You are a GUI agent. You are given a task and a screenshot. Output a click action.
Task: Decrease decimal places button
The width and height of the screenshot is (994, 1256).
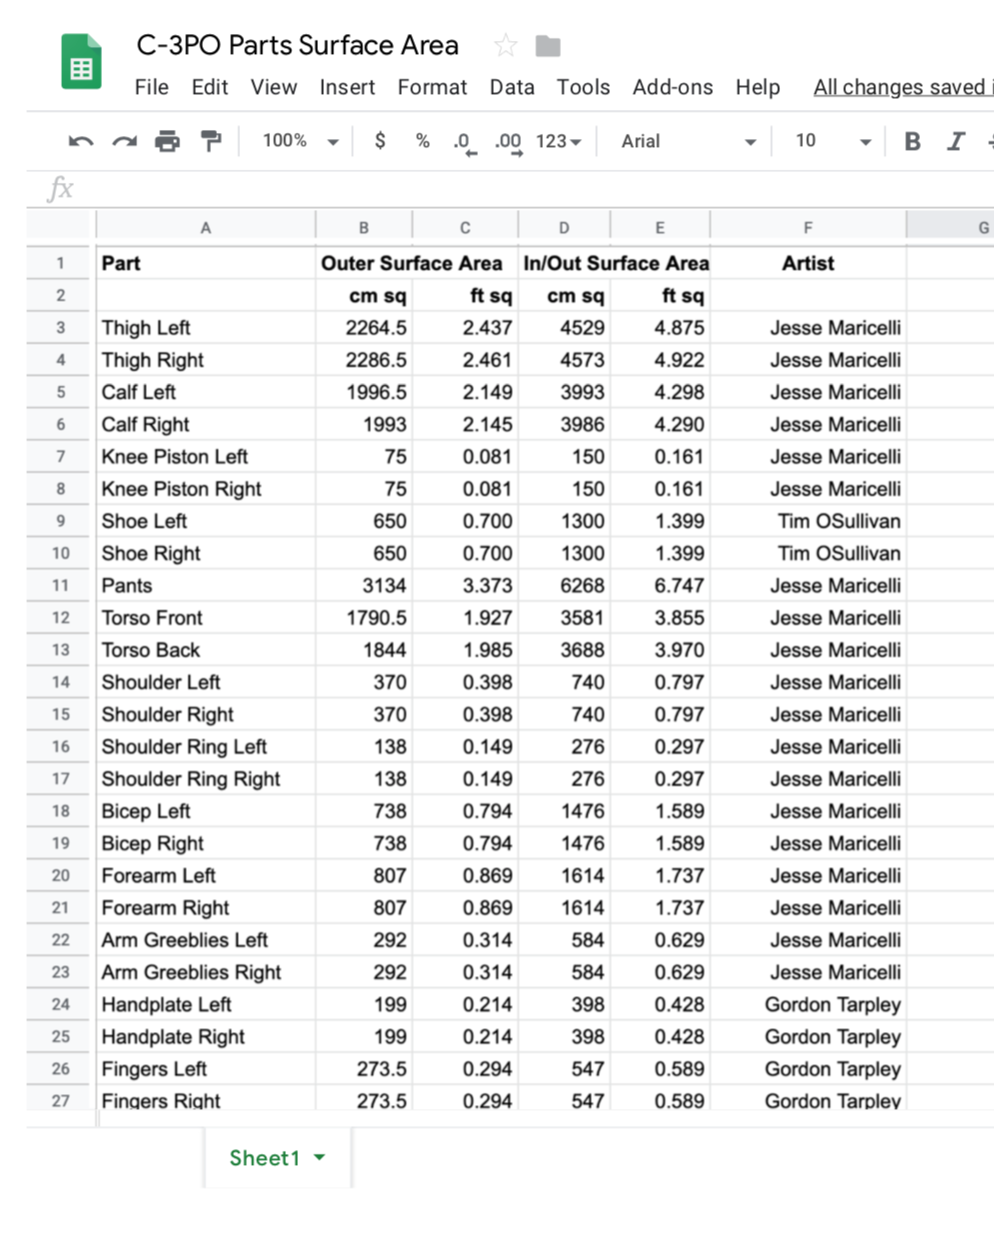465,143
